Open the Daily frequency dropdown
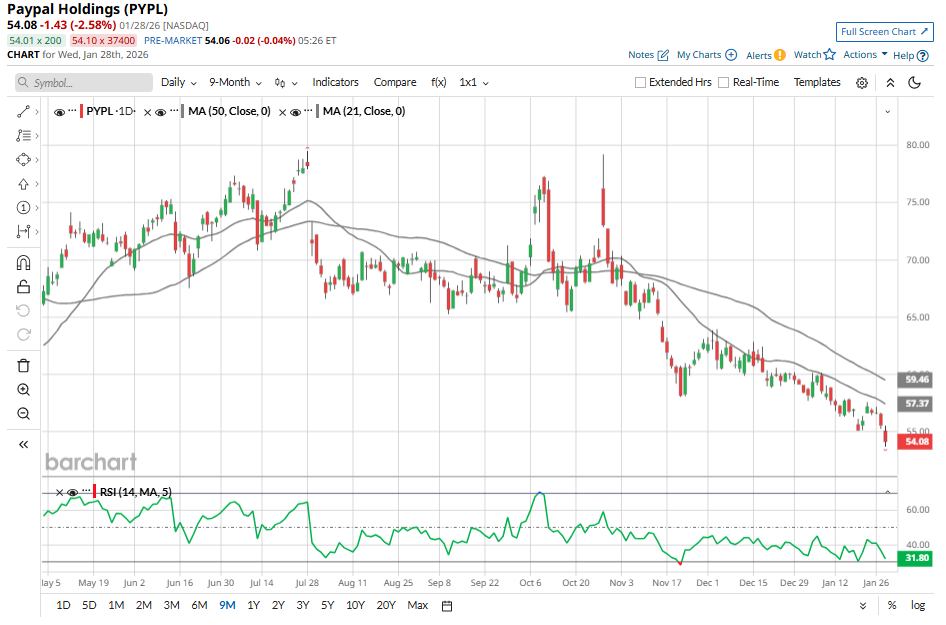 pyautogui.click(x=178, y=83)
